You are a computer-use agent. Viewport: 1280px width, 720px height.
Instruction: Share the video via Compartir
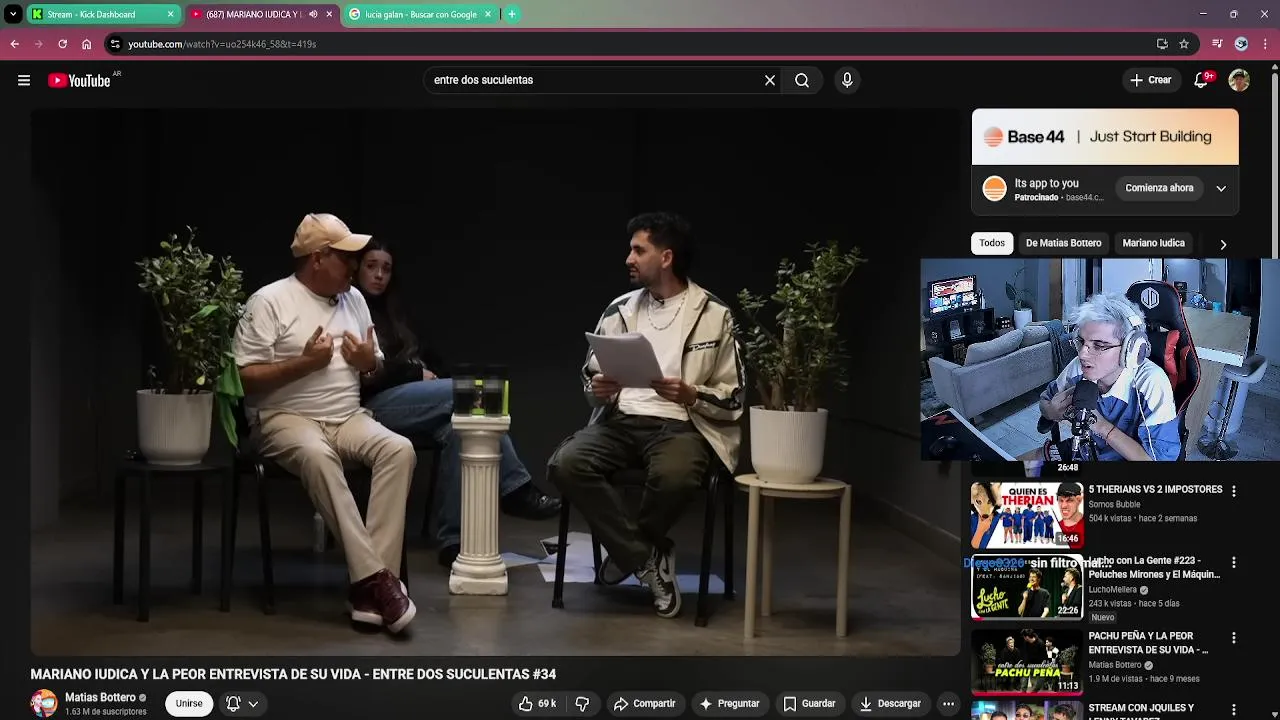tap(644, 704)
